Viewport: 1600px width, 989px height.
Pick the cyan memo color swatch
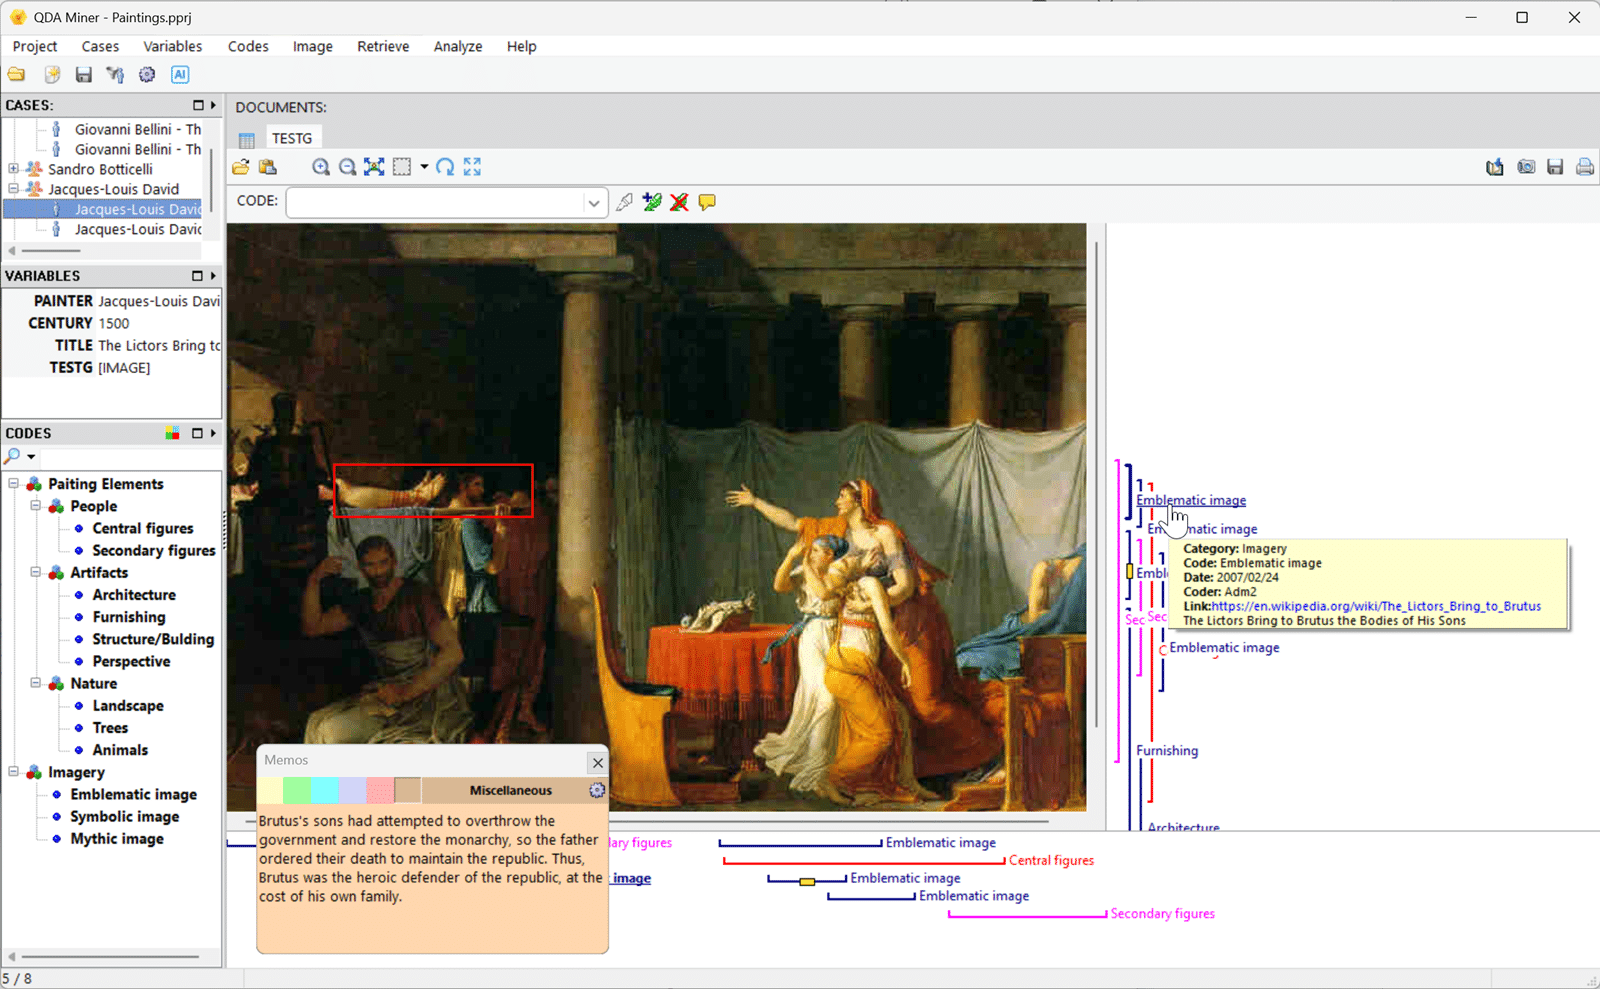[x=325, y=791]
